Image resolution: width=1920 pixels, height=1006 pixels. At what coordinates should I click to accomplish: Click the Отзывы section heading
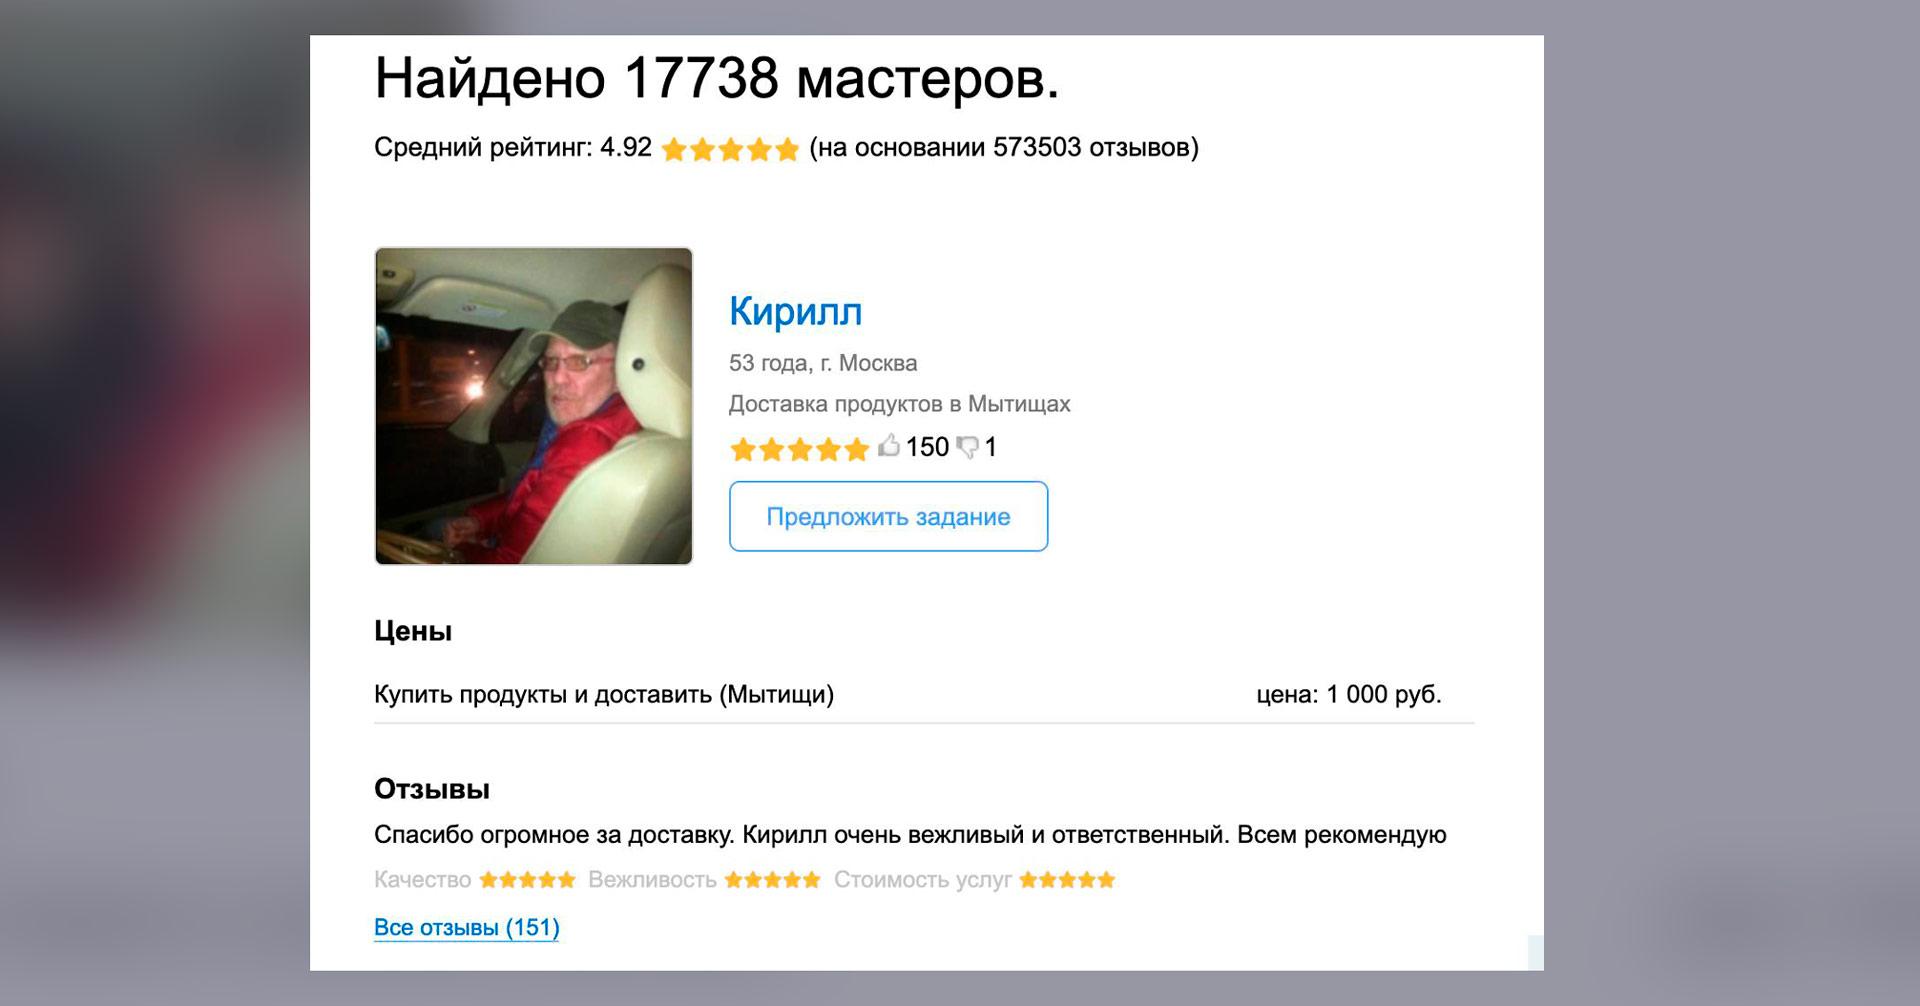(x=432, y=789)
